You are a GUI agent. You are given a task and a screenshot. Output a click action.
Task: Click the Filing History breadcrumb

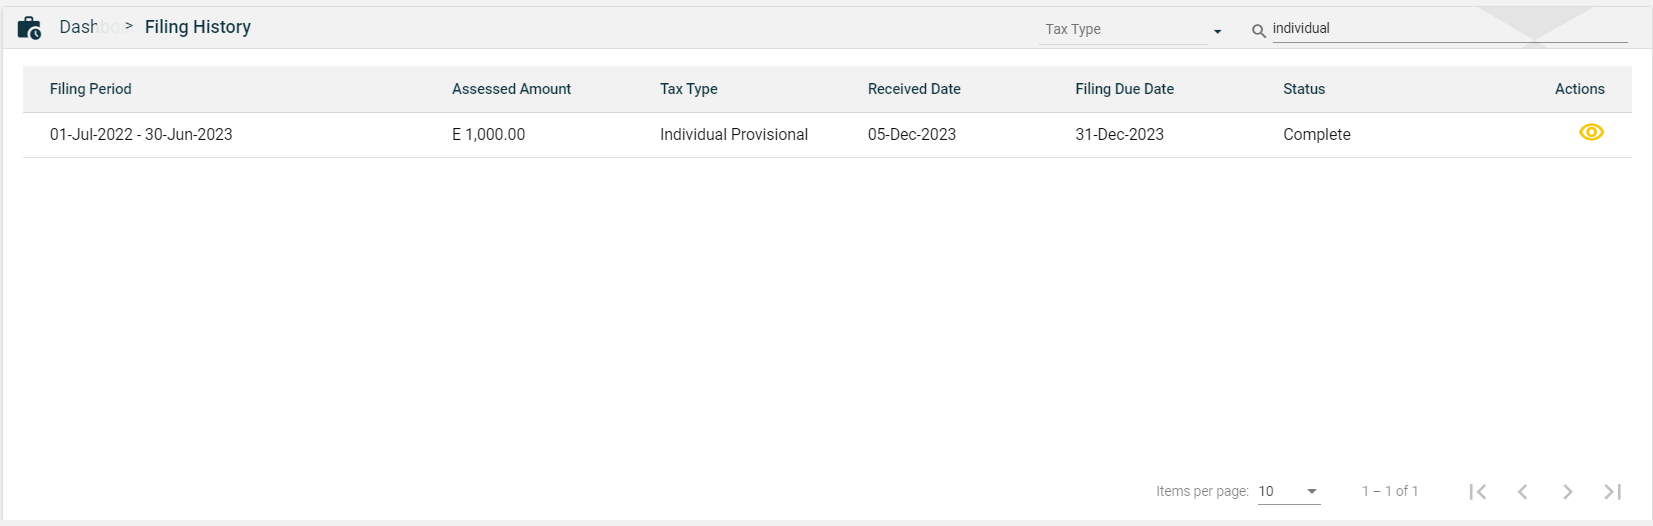tap(198, 27)
